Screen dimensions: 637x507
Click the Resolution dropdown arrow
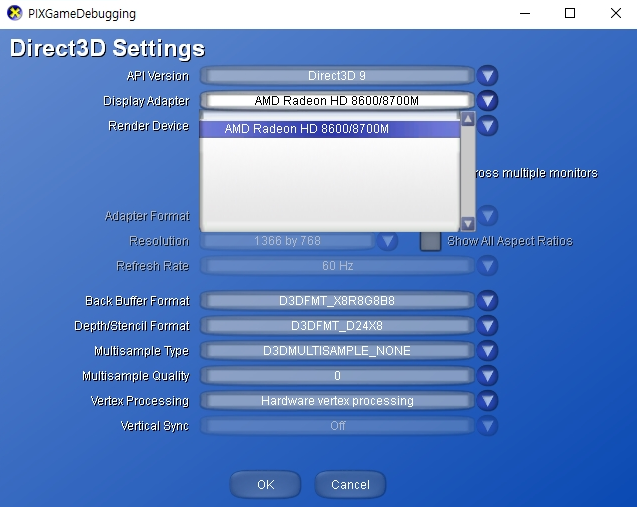point(387,241)
